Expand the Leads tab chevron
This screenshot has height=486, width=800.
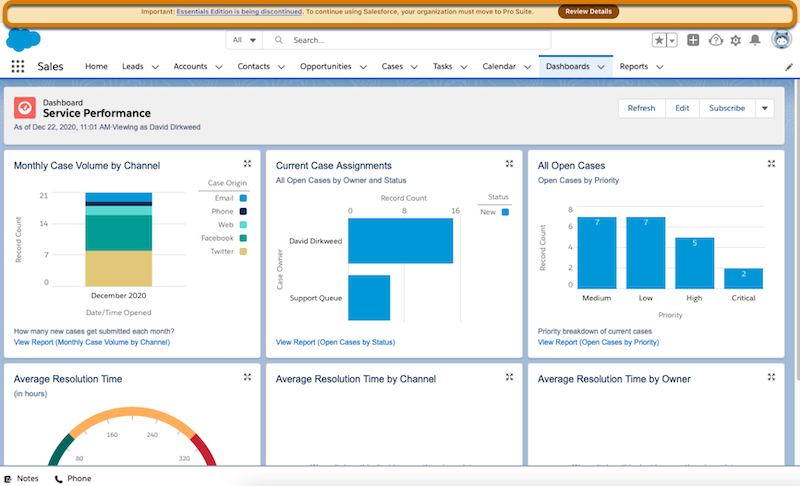[x=155, y=67]
